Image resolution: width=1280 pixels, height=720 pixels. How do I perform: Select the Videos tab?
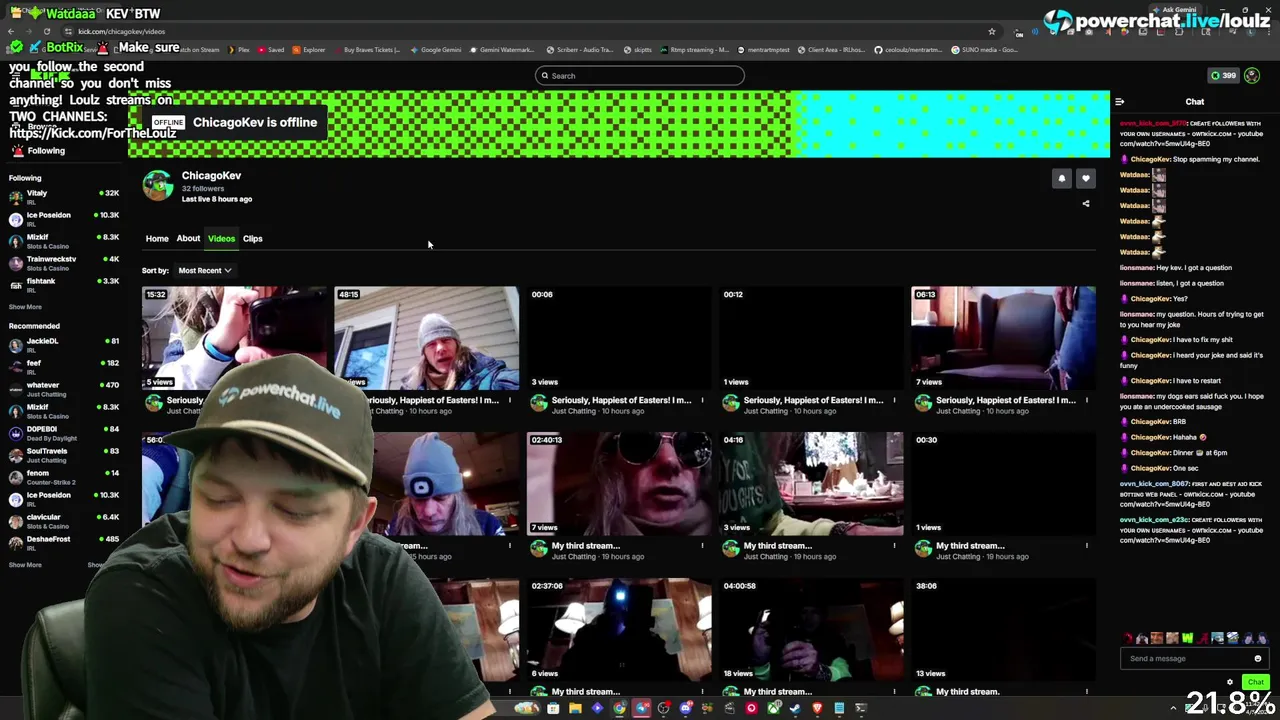[221, 239]
